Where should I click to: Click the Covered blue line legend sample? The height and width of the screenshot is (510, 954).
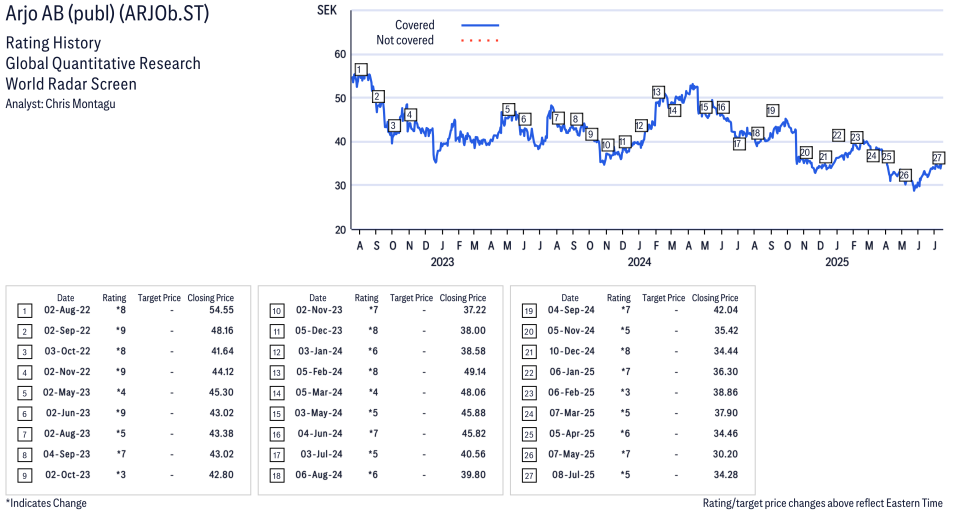[480, 26]
